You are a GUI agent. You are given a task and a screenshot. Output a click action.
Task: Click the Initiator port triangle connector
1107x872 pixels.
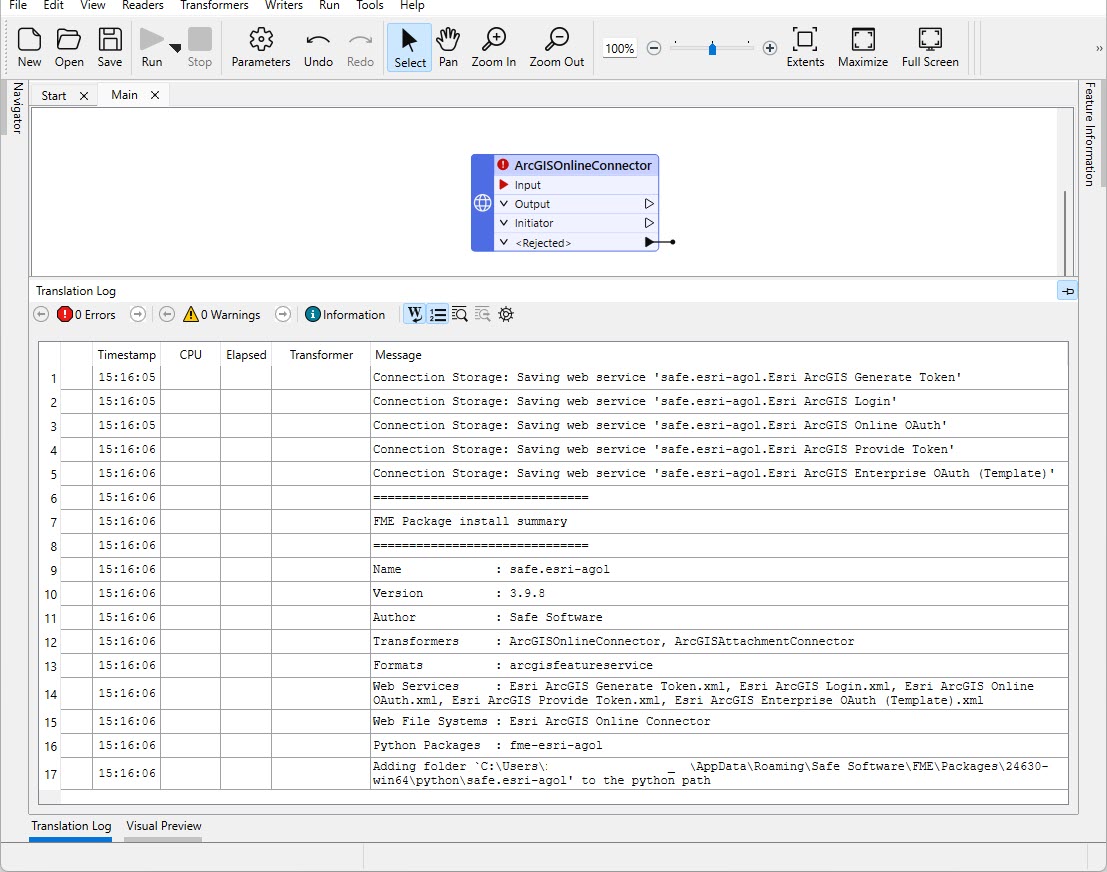coord(650,222)
